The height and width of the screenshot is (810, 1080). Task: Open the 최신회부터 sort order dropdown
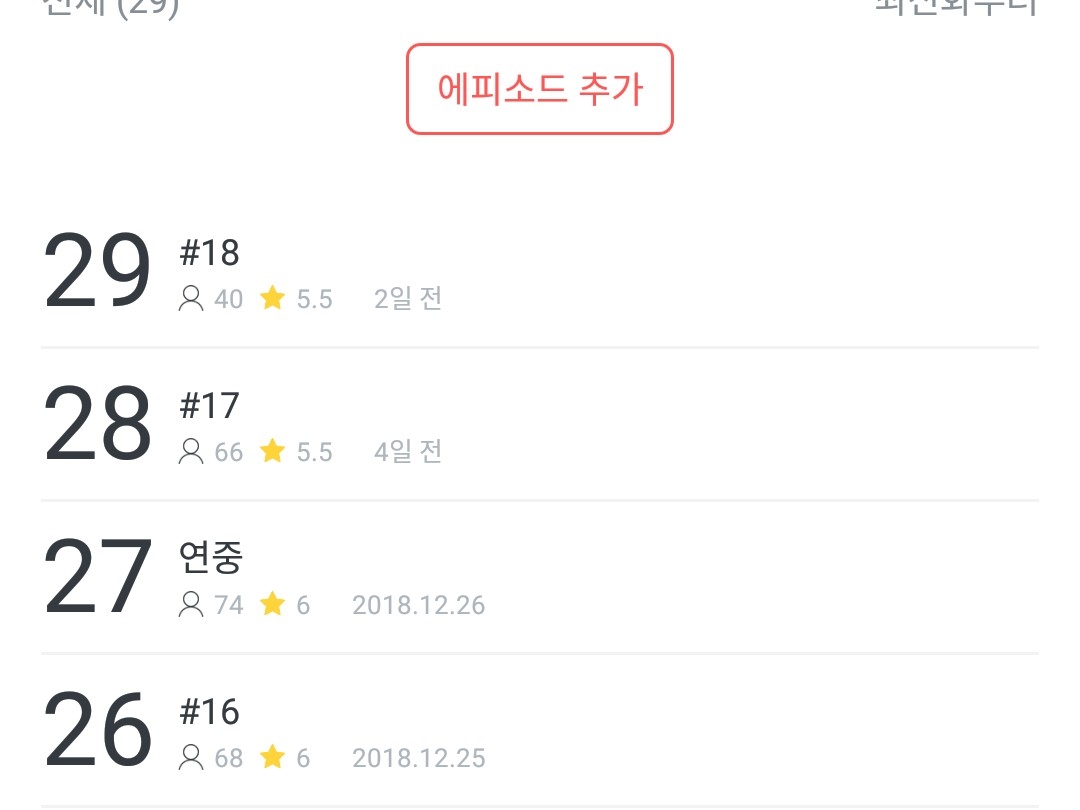[x=955, y=6]
